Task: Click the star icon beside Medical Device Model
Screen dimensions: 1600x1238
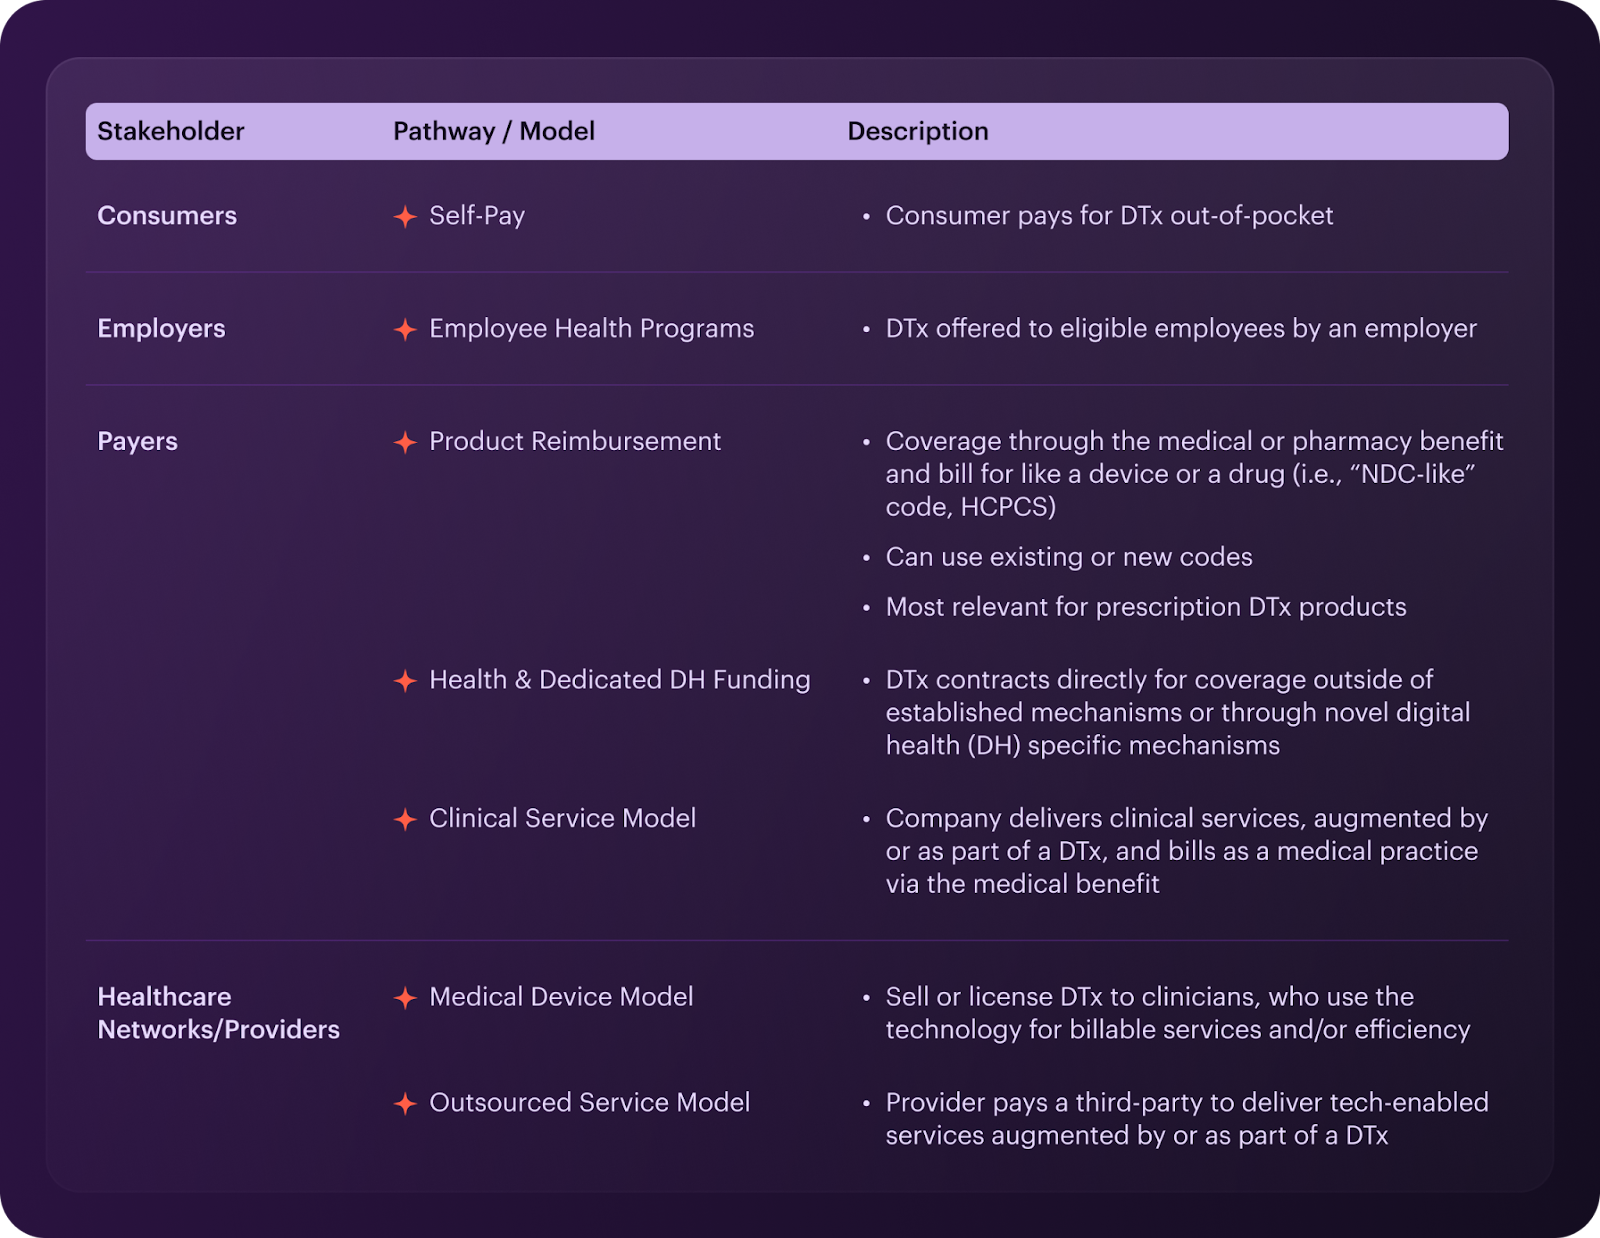Action: [405, 998]
